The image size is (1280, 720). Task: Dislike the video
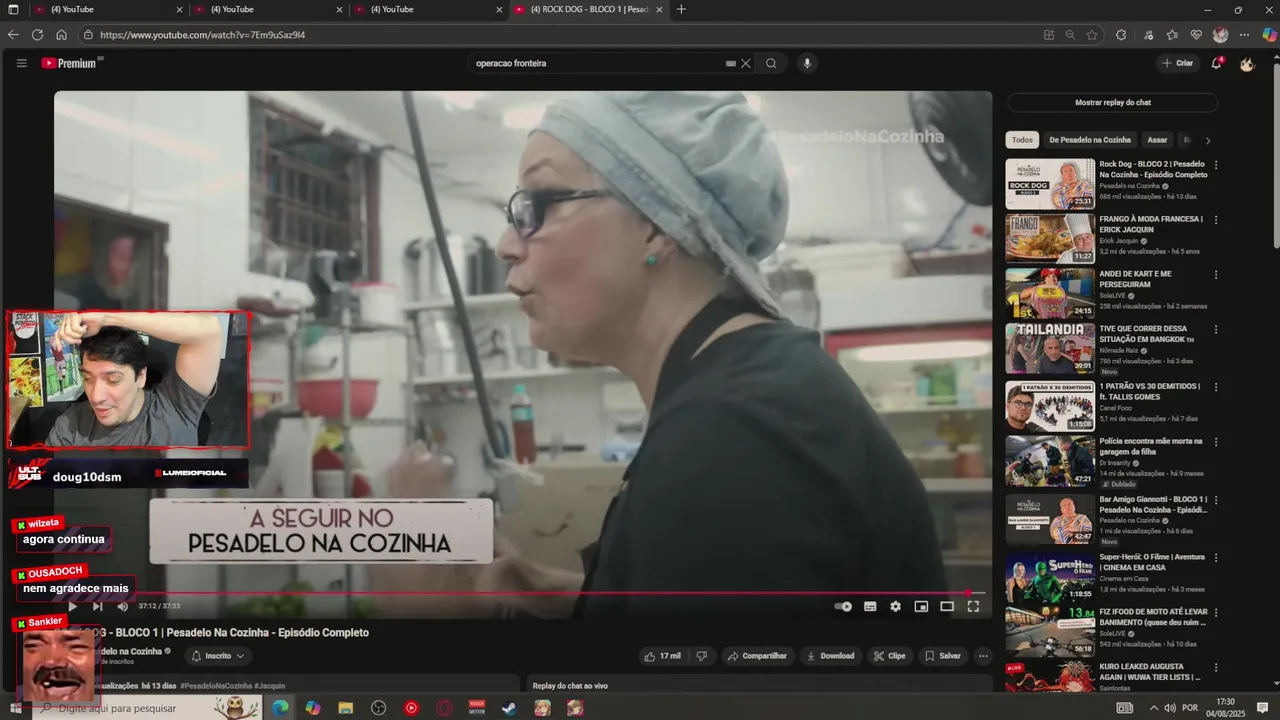(x=701, y=656)
